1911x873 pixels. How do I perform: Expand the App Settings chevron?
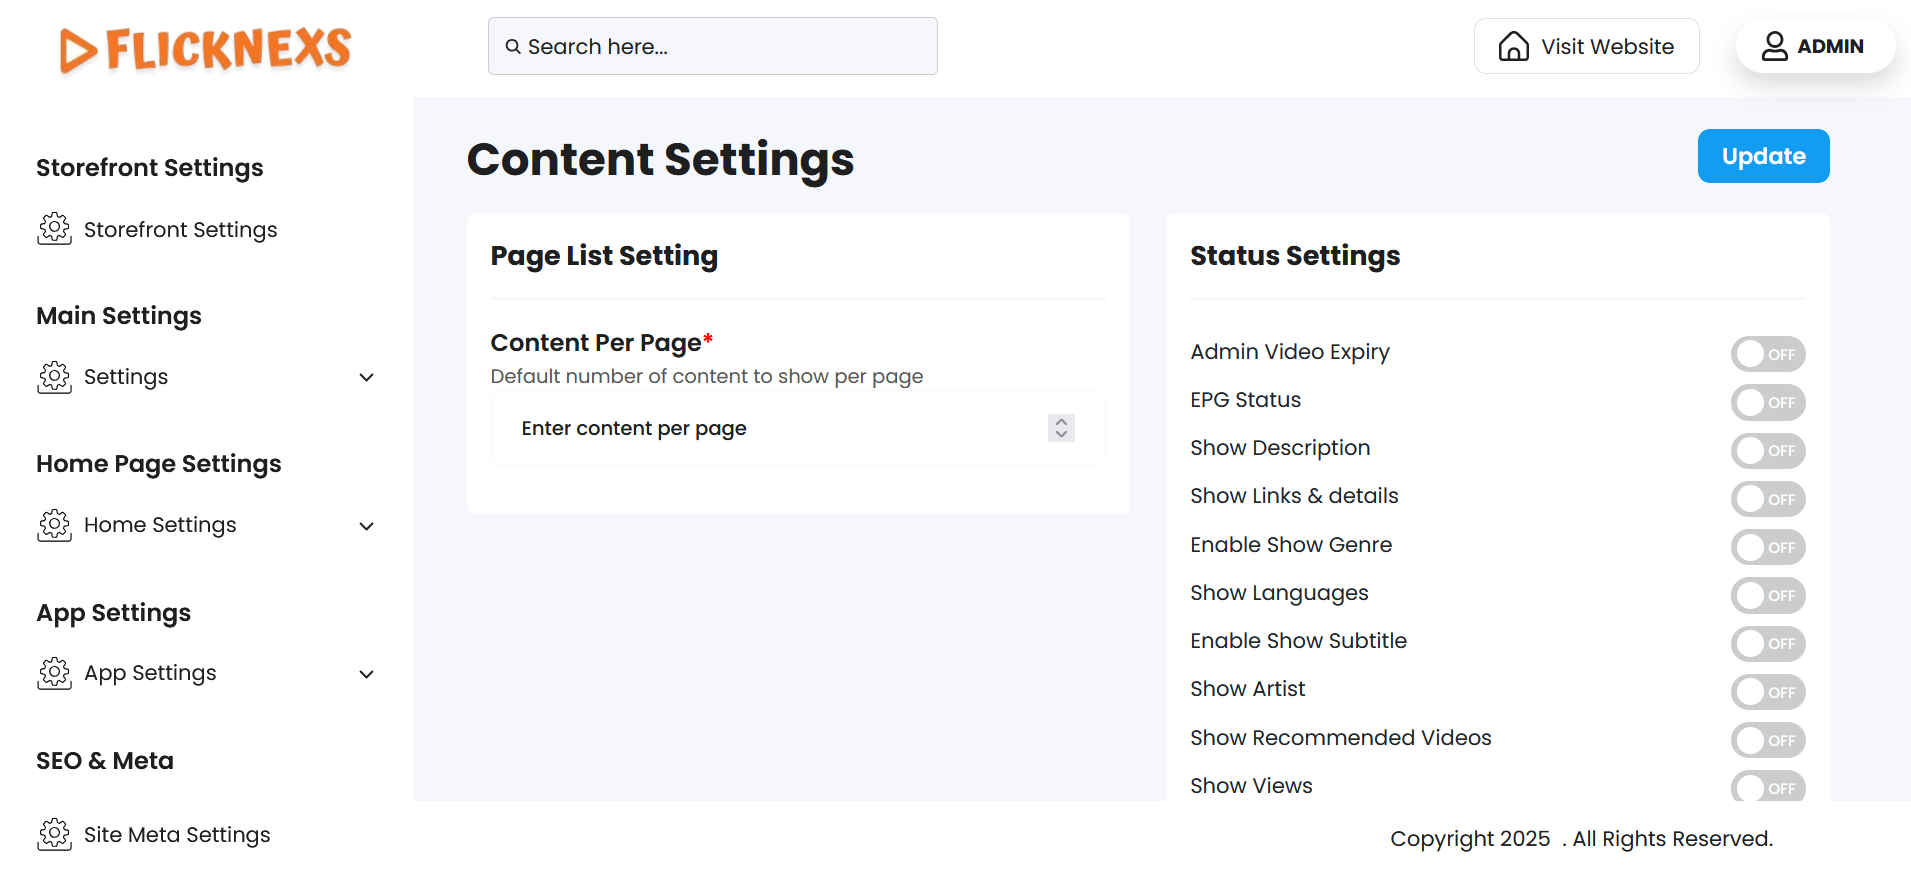tap(366, 674)
